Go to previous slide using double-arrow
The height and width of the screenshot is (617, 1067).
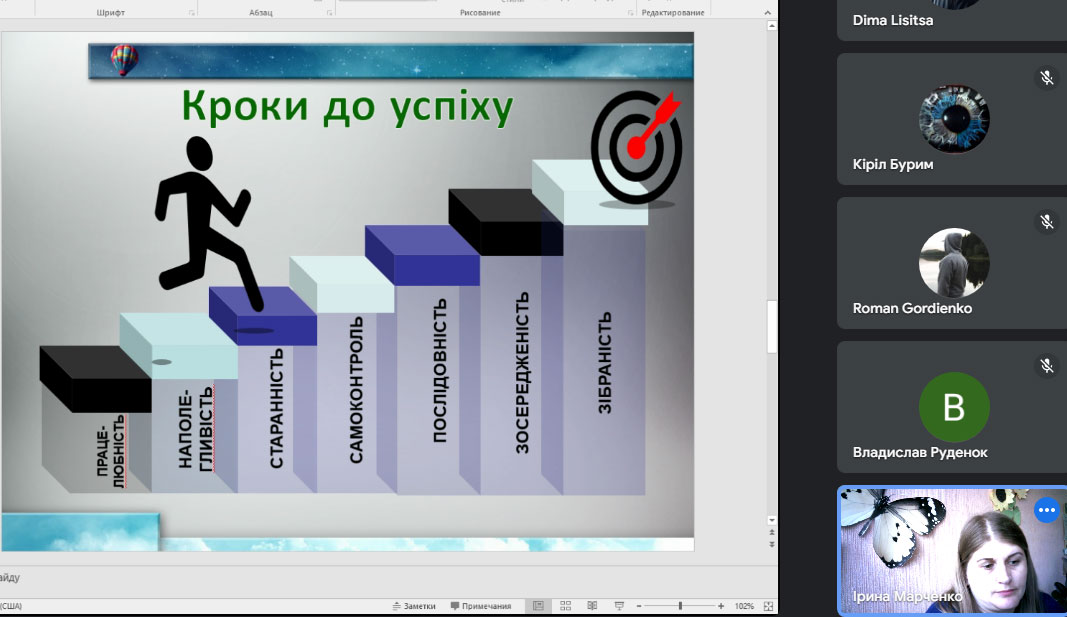tap(772, 533)
